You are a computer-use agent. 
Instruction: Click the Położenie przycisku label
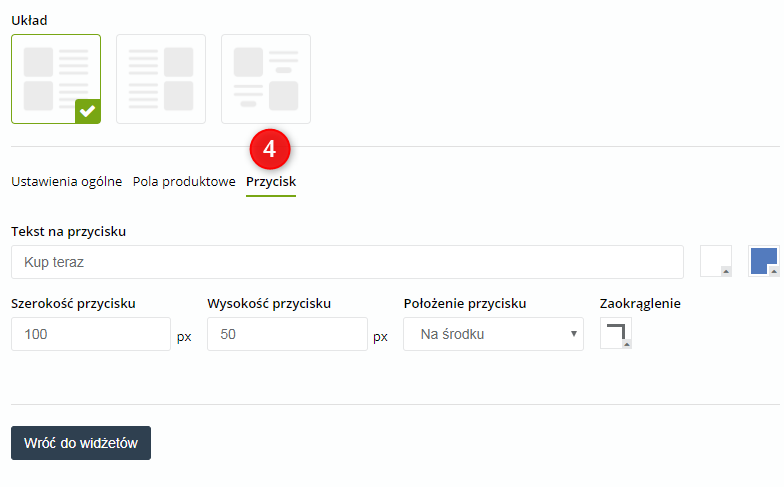click(465, 304)
